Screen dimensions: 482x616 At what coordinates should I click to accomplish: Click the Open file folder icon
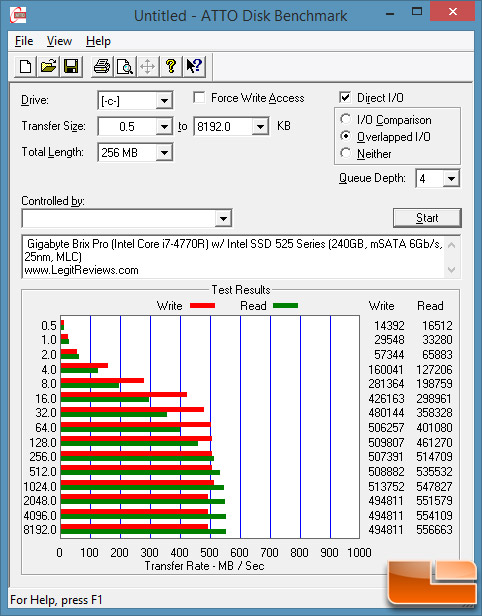coord(48,66)
